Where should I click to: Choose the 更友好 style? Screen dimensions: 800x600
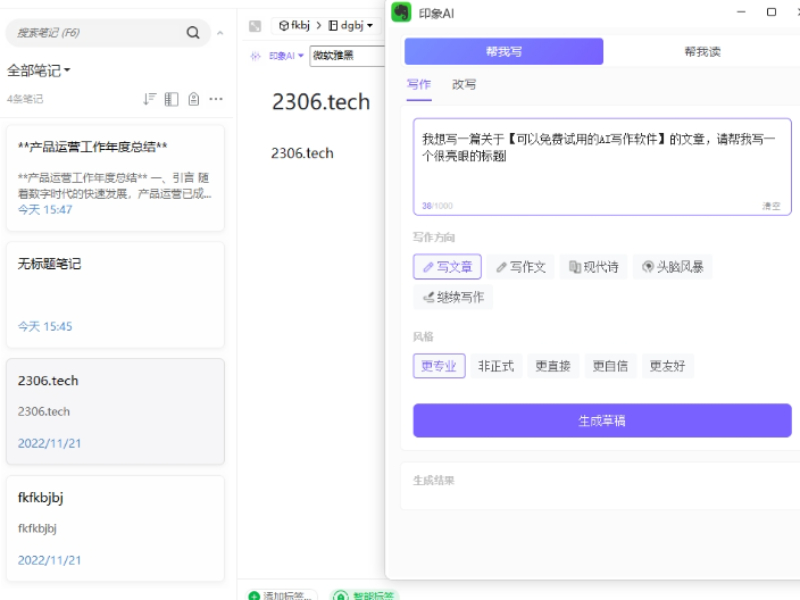tap(667, 366)
